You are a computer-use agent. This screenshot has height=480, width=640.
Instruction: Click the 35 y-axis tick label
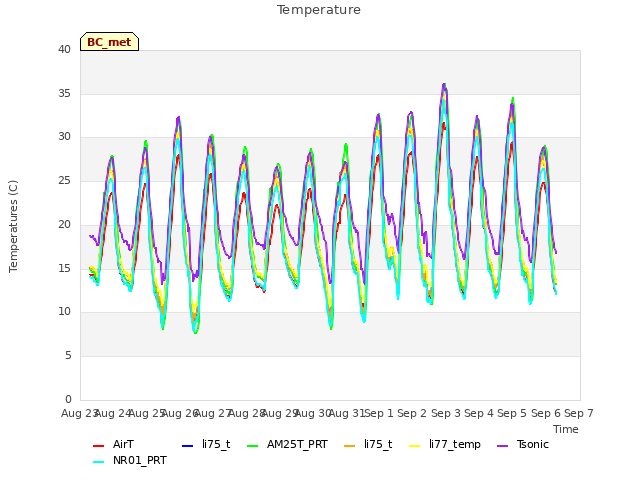(64, 93)
